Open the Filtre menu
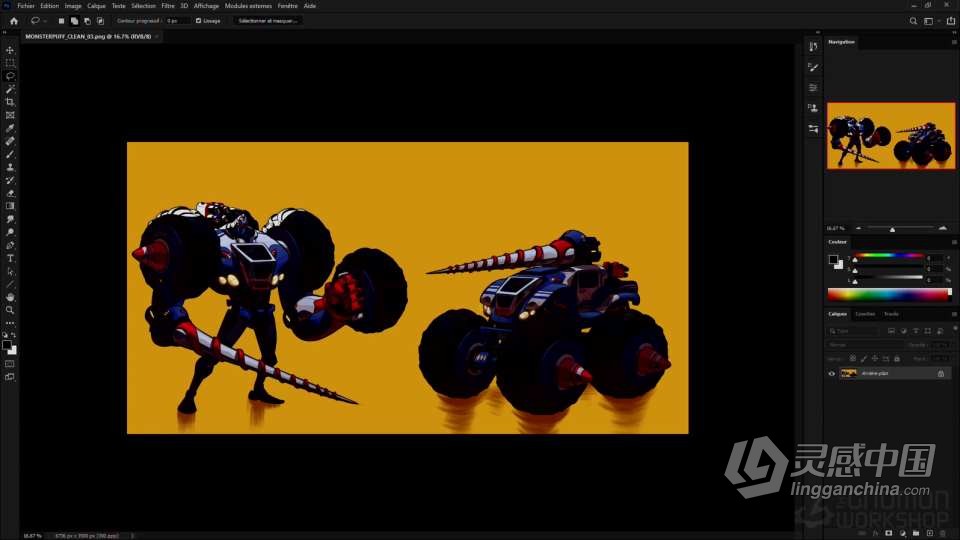 pyautogui.click(x=168, y=6)
